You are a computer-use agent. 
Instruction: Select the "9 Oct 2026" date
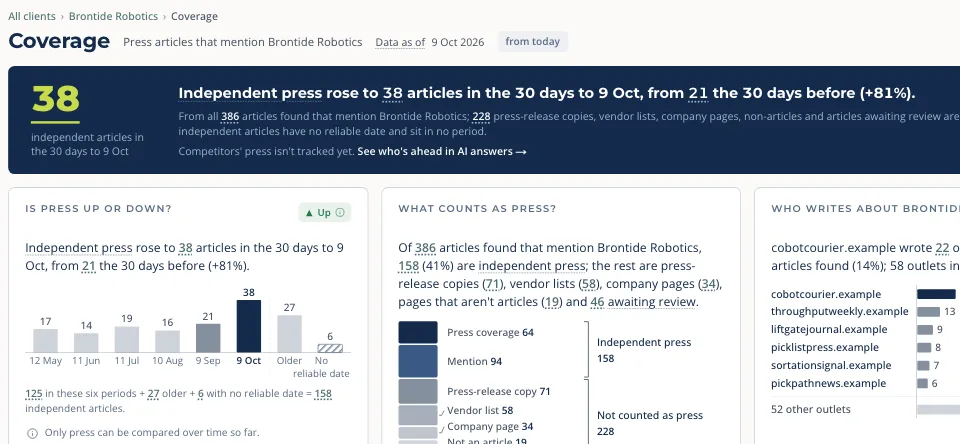click(457, 42)
